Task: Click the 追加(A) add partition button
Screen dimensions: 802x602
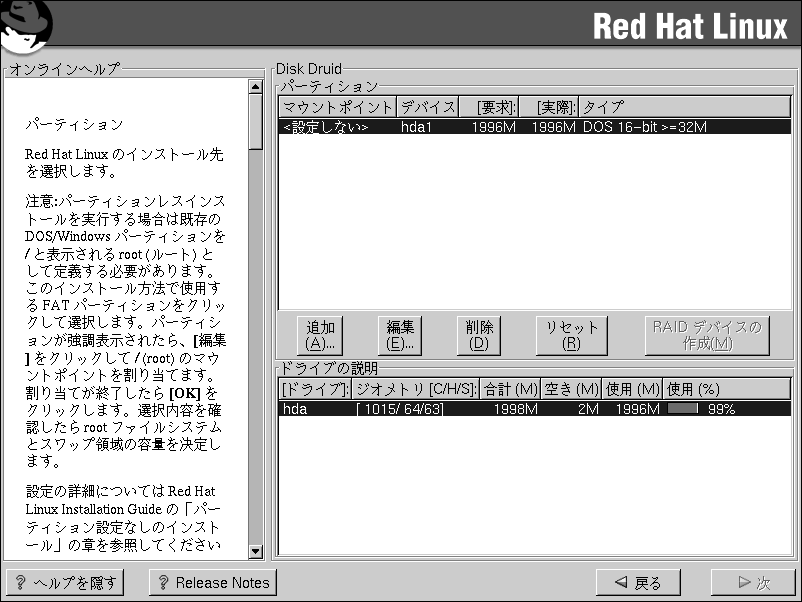Action: pyautogui.click(x=320, y=335)
